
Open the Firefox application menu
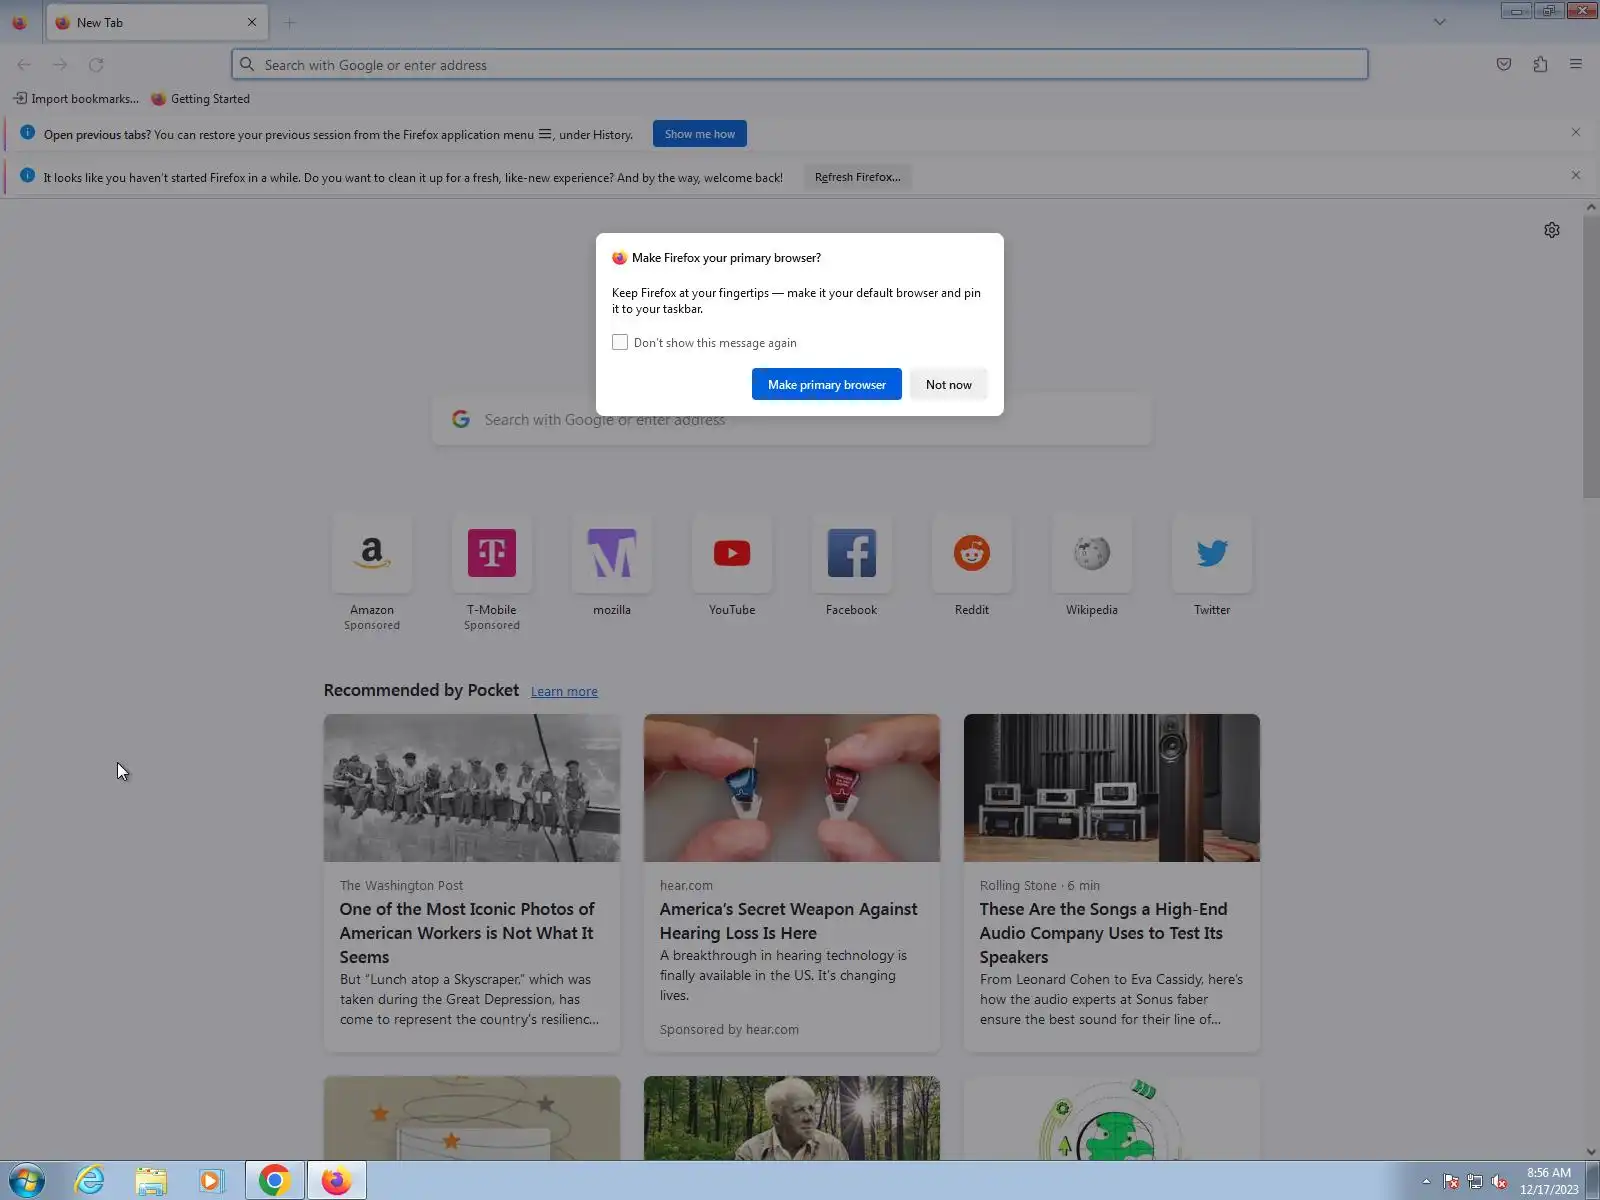pyautogui.click(x=1576, y=64)
